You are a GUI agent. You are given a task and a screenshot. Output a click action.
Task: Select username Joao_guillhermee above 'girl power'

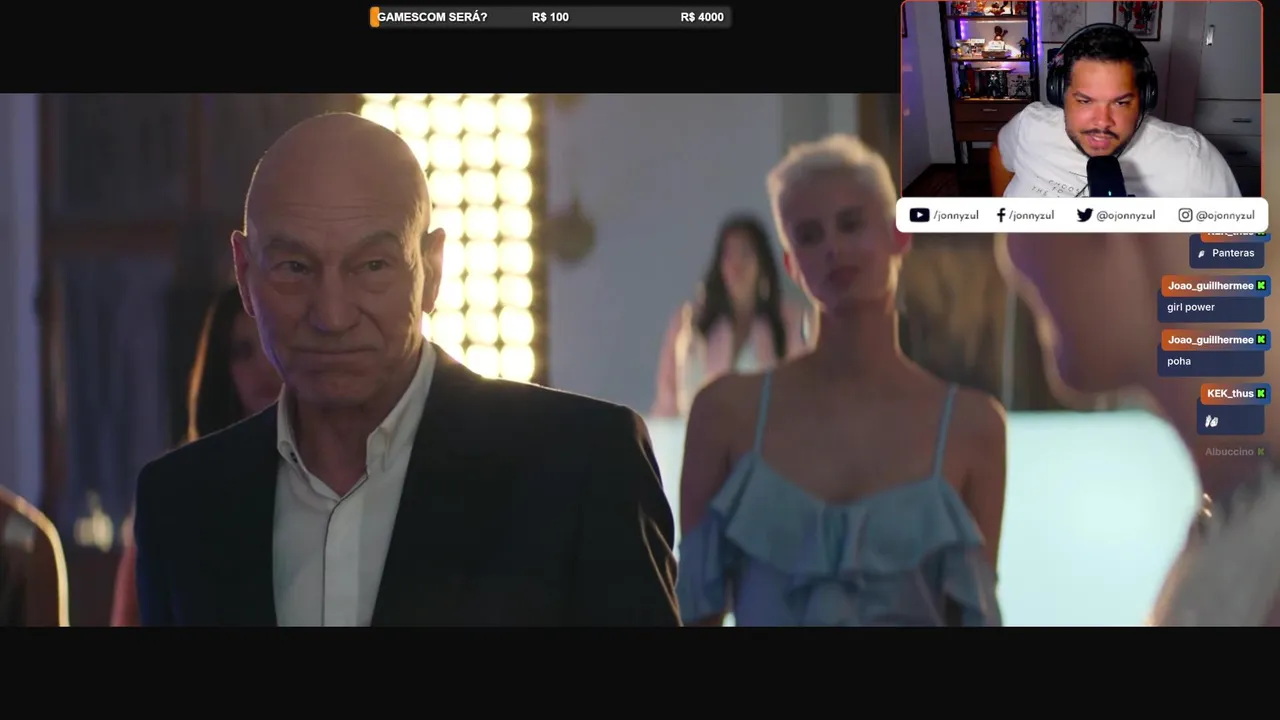pos(1210,285)
